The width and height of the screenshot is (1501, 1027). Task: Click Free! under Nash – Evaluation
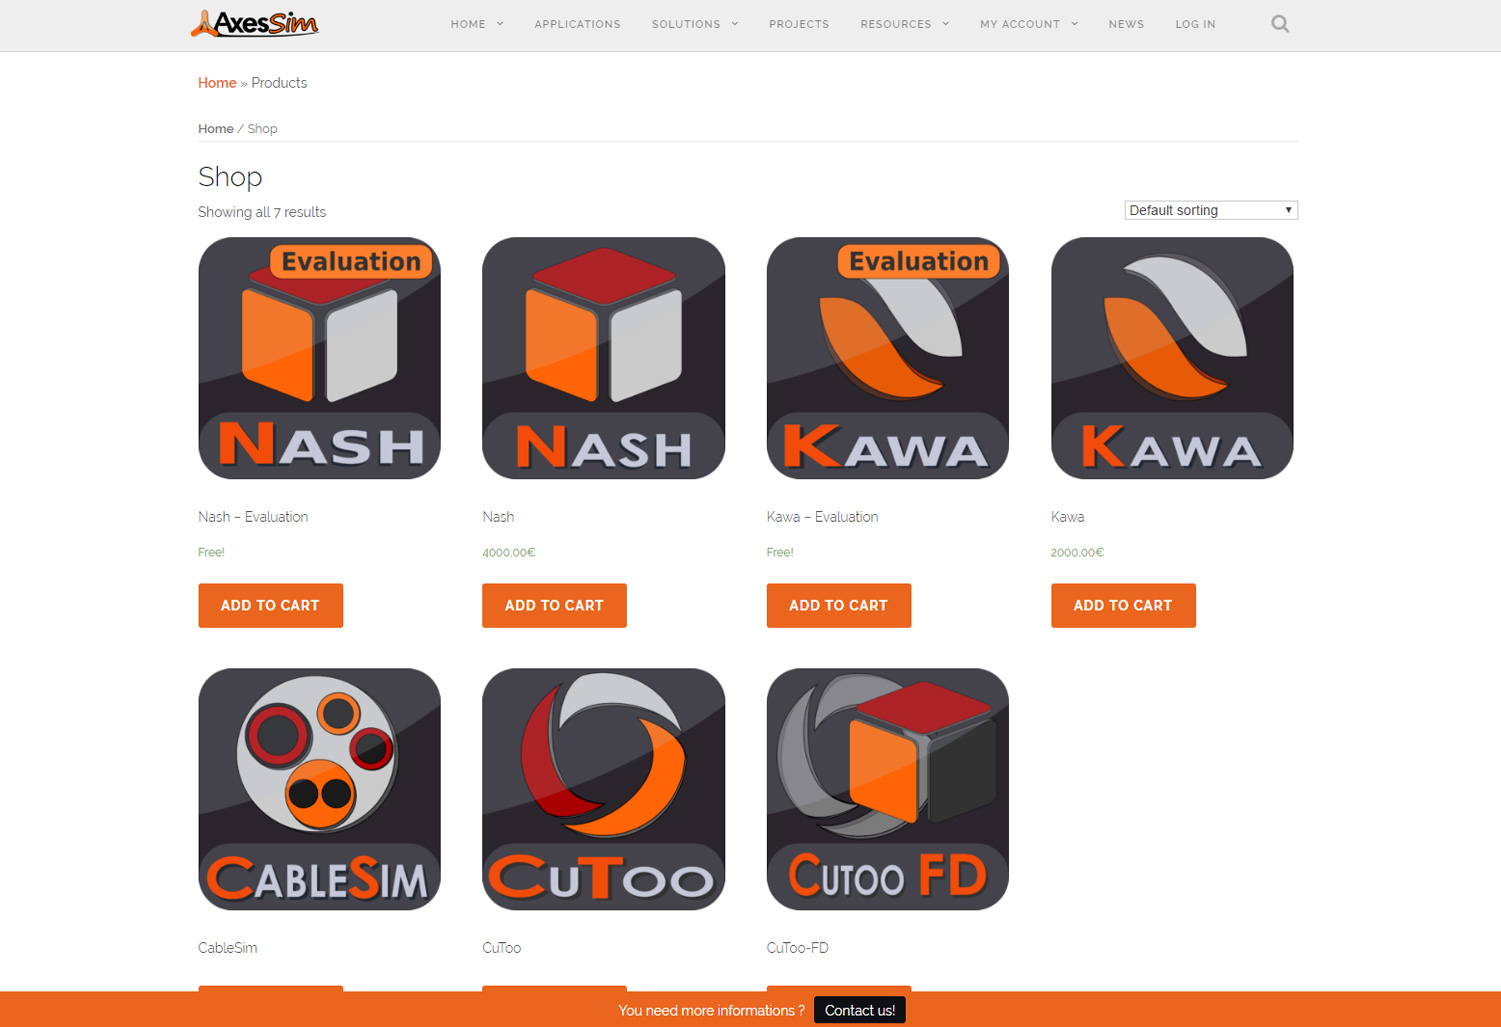(211, 552)
